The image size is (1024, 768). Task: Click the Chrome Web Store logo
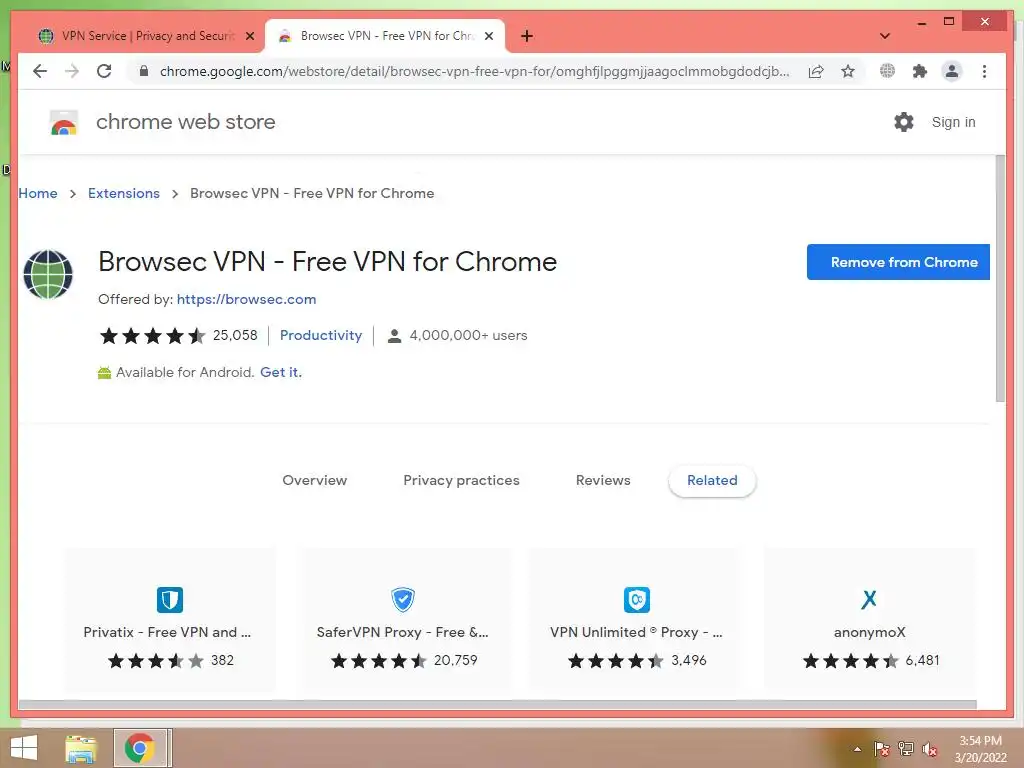pos(64,122)
